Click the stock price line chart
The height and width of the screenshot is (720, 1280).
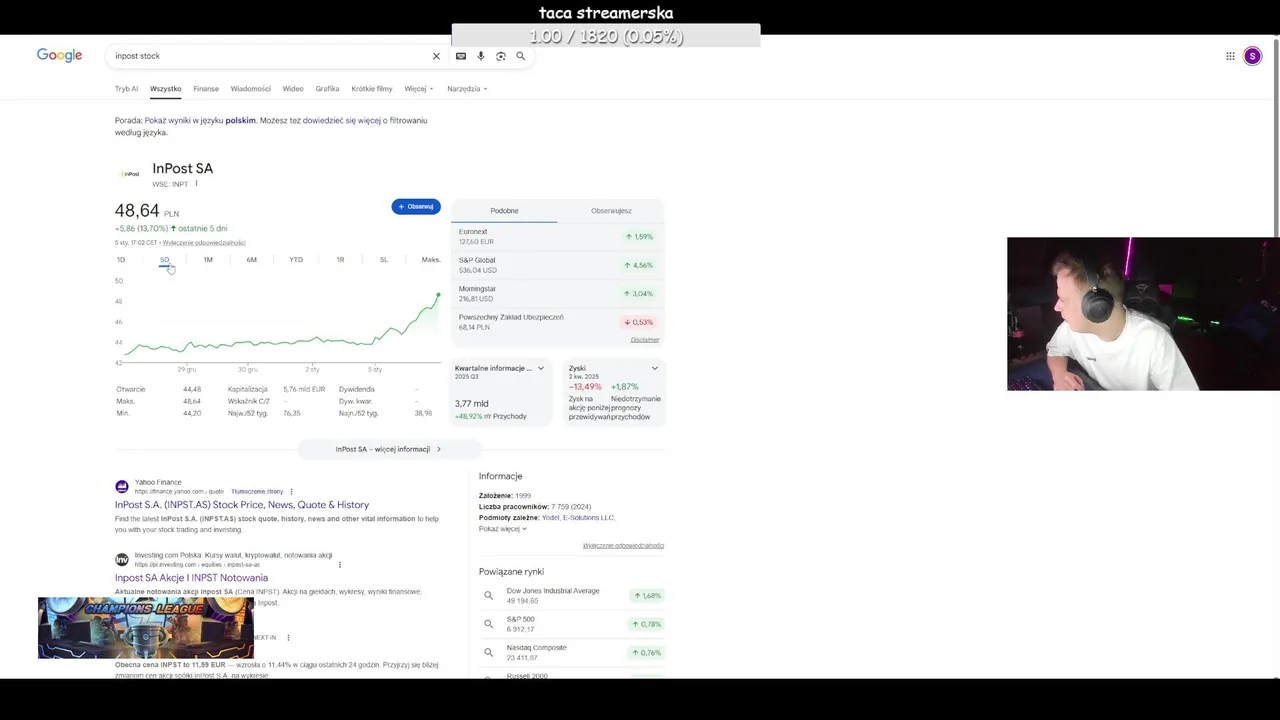280,322
